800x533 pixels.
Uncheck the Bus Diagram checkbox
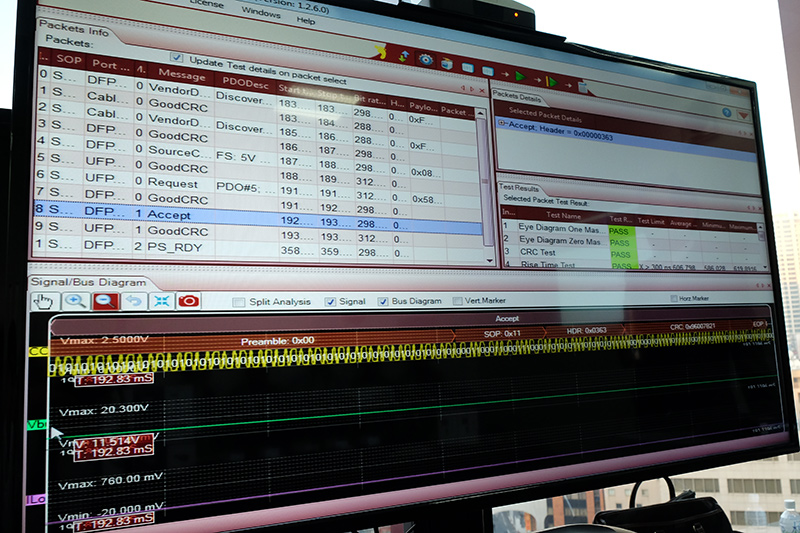[x=383, y=301]
